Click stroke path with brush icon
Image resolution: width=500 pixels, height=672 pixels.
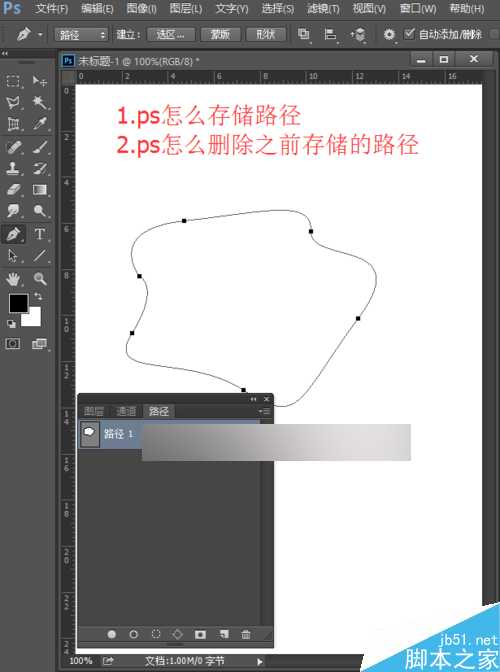(x=134, y=634)
